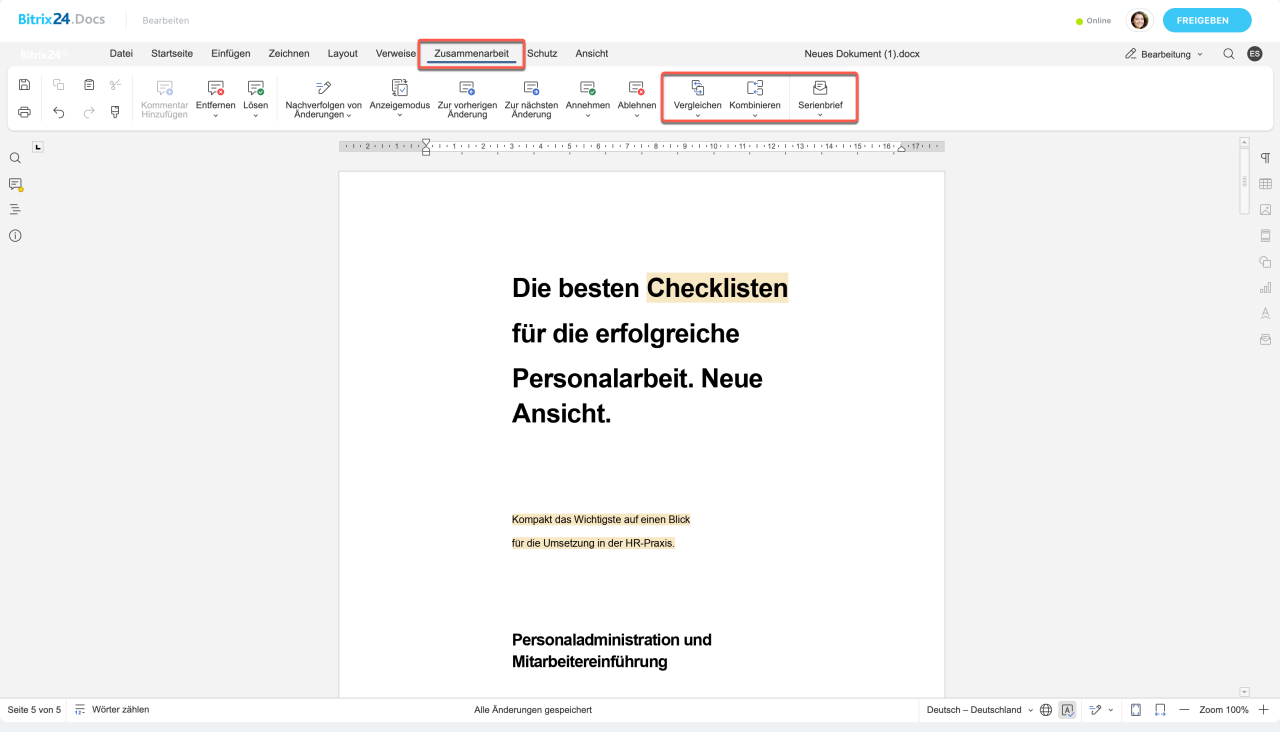Toggle fit to width view
This screenshot has height=732, width=1280.
1160,710
